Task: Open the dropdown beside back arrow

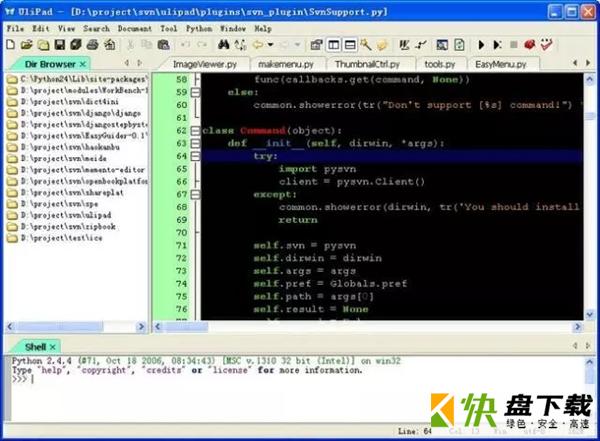Action: (x=271, y=45)
